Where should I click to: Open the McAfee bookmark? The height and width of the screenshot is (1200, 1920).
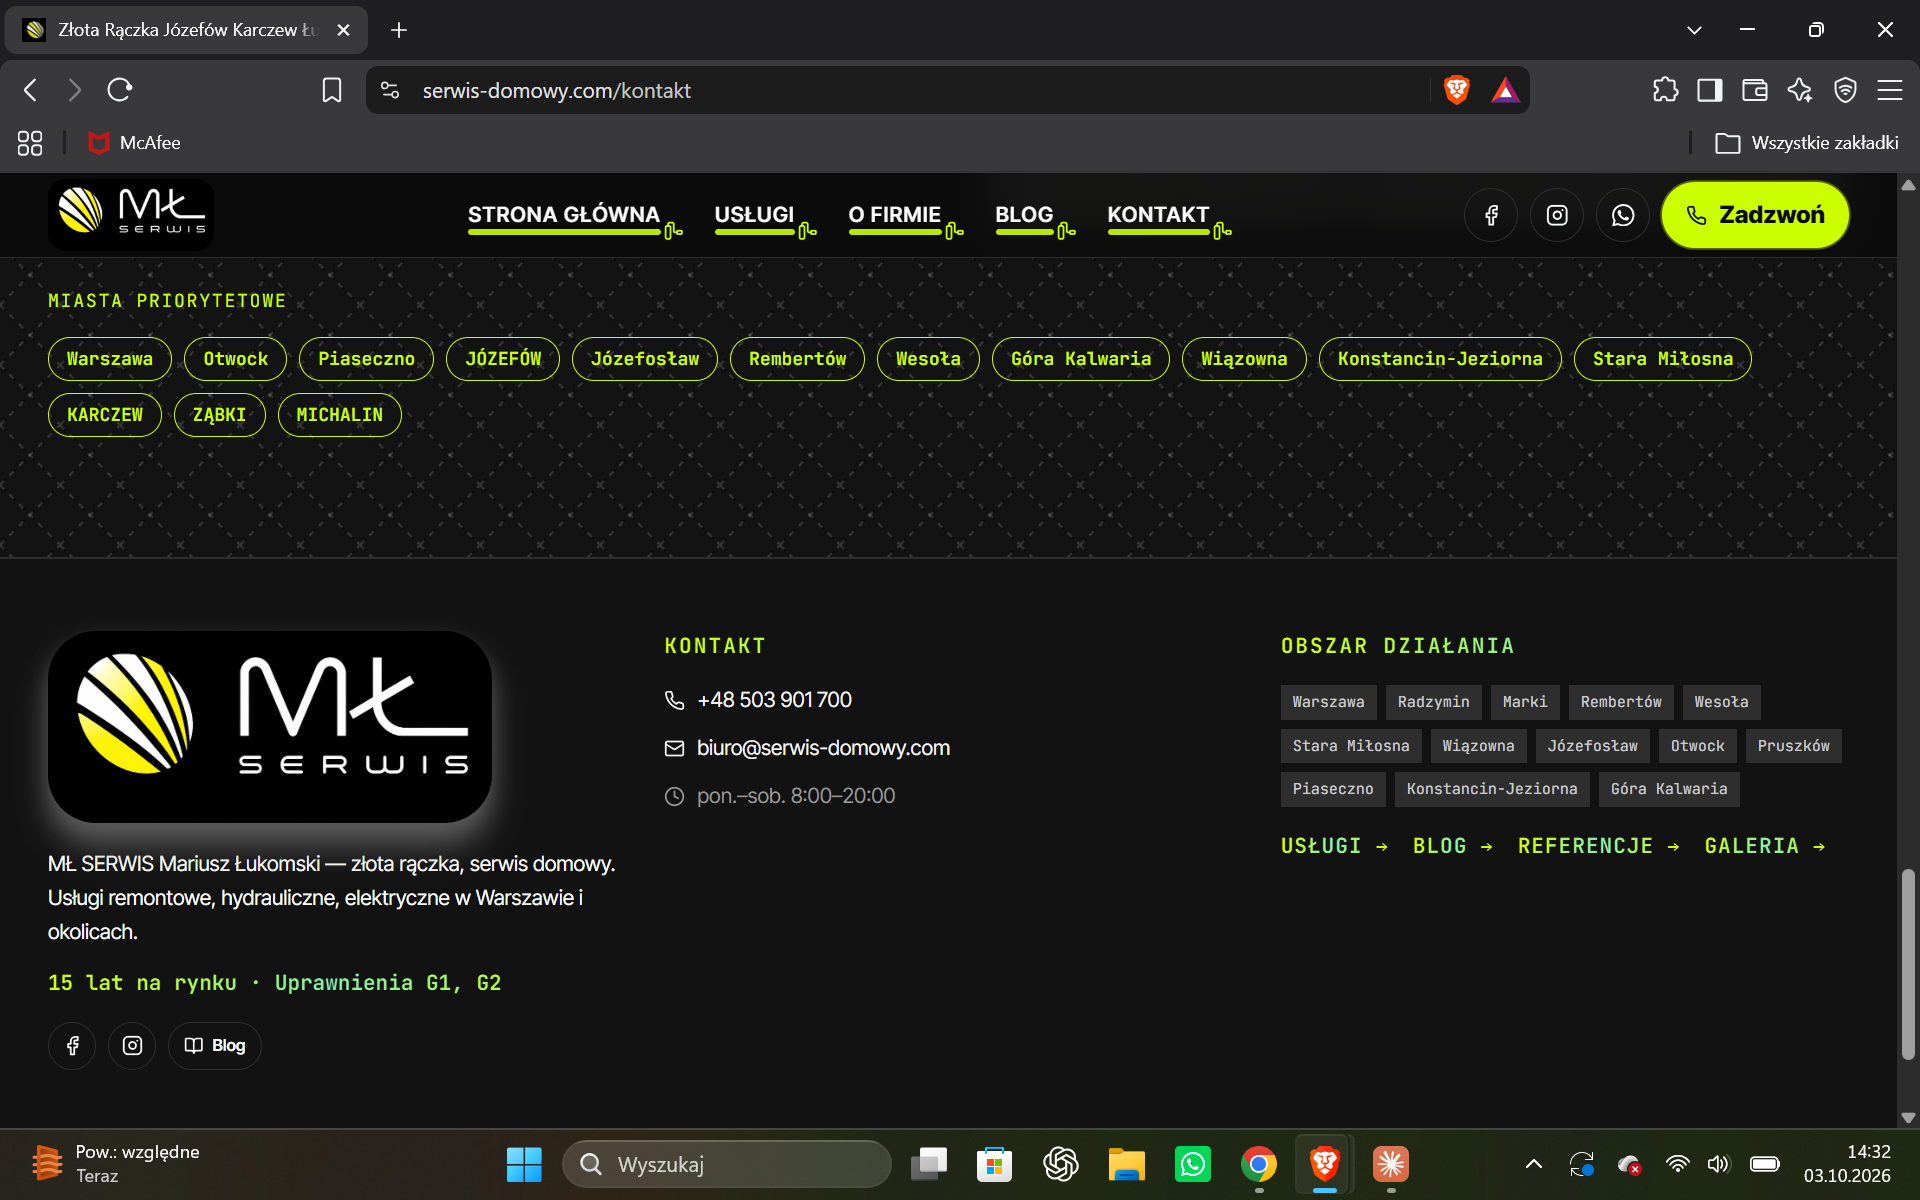(135, 143)
